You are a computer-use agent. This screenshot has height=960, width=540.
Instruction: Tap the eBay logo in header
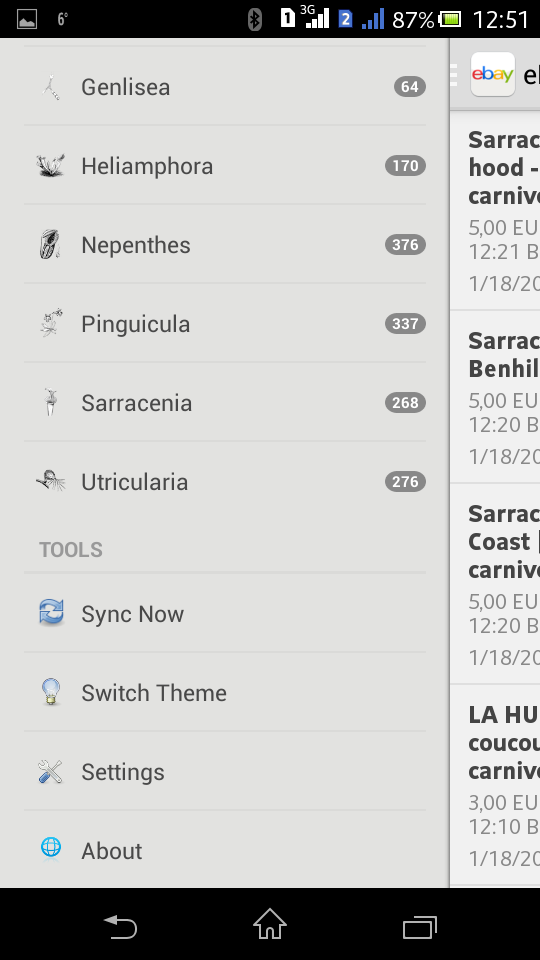coord(493,74)
